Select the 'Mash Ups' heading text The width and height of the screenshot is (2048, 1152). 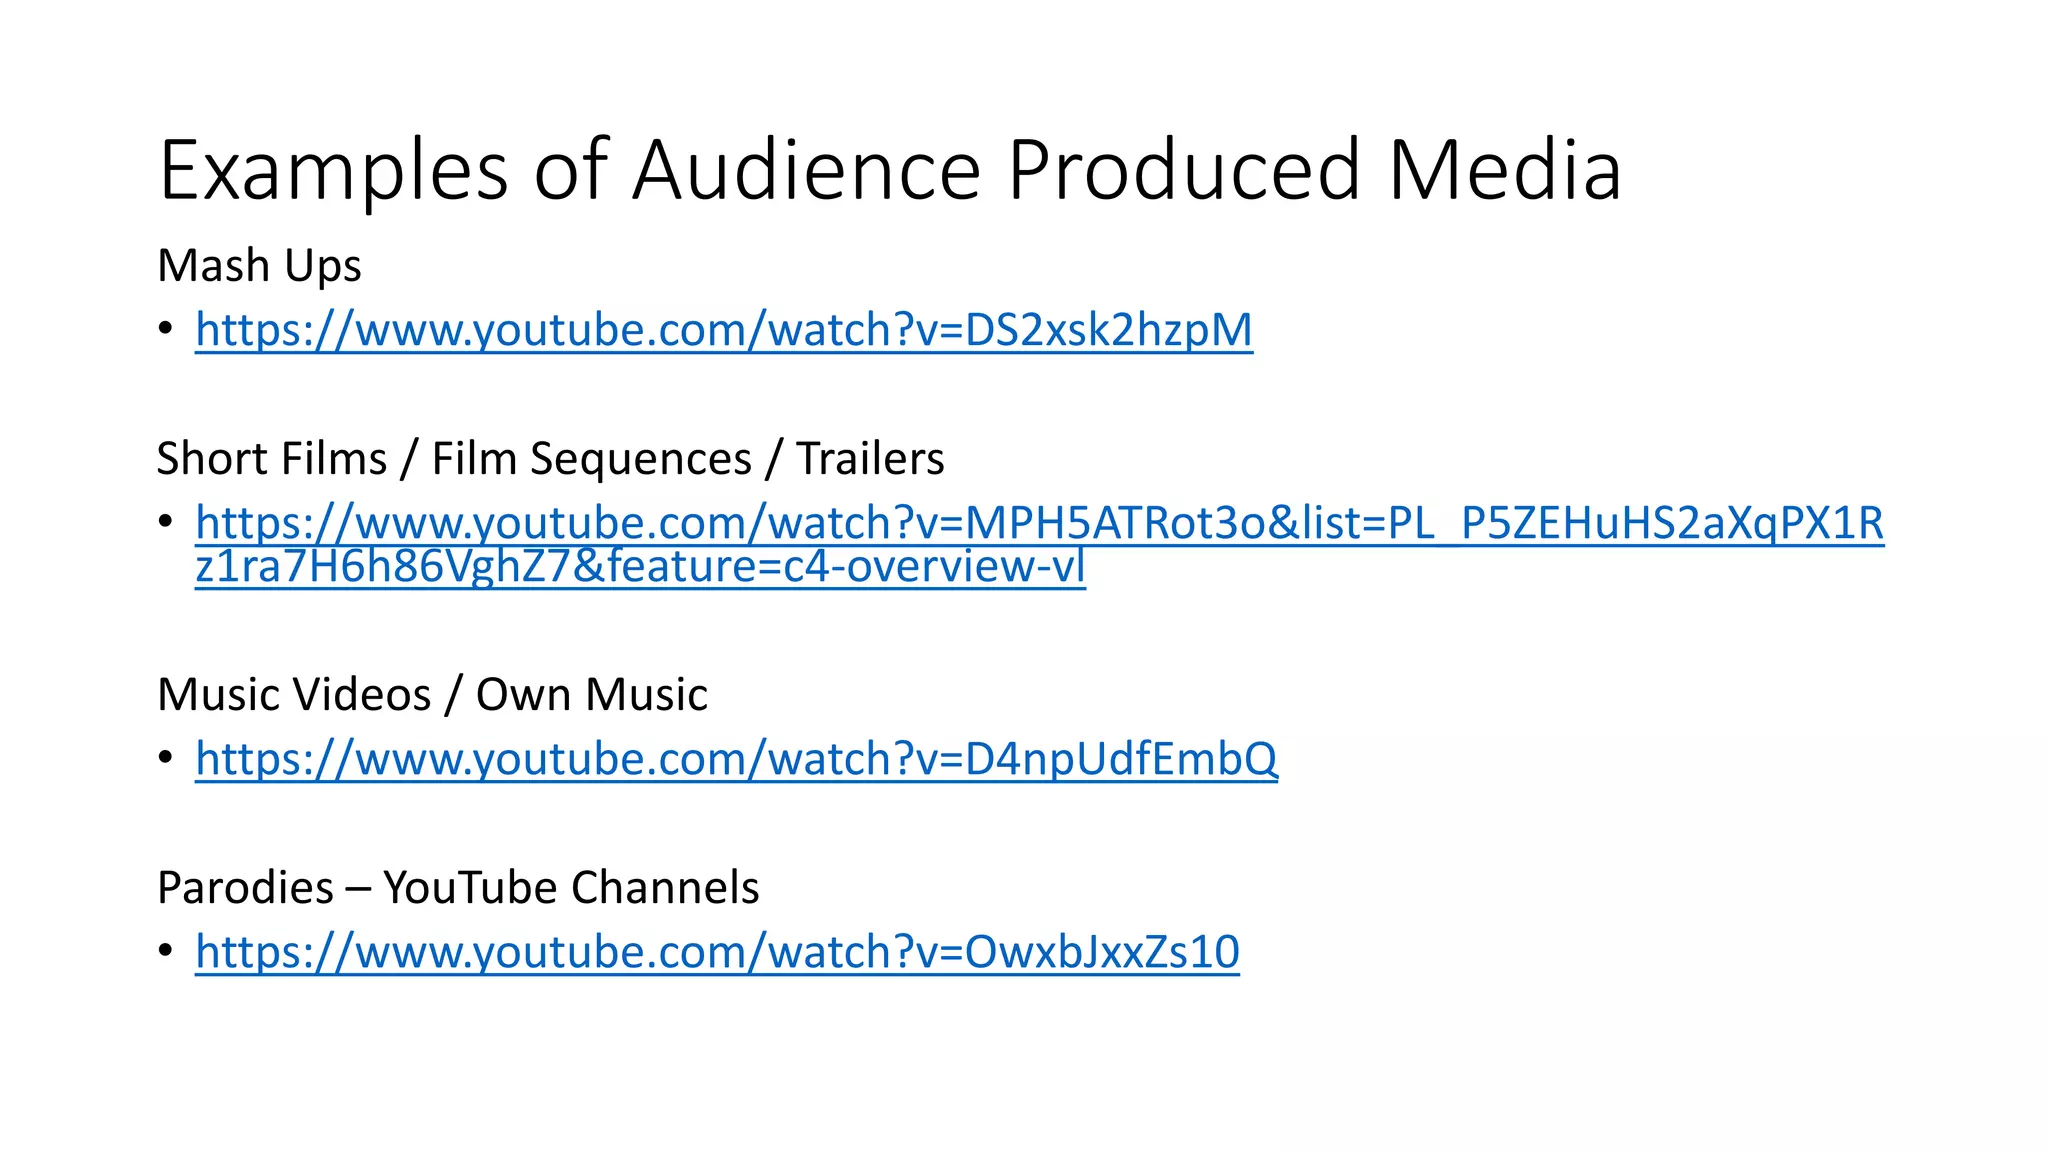point(259,267)
